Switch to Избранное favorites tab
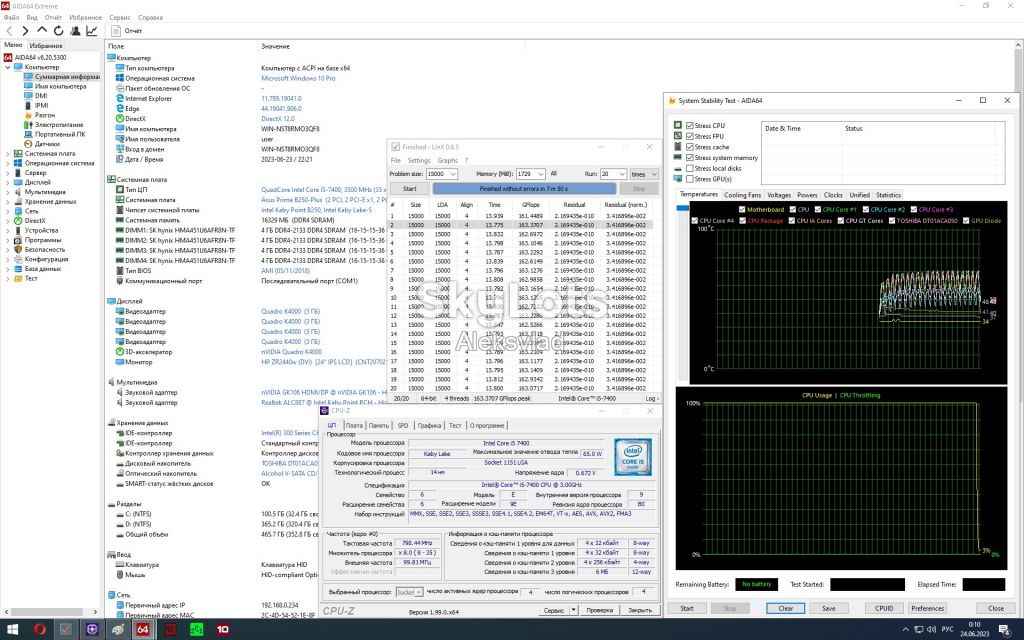The width and height of the screenshot is (1024, 640). point(46,46)
